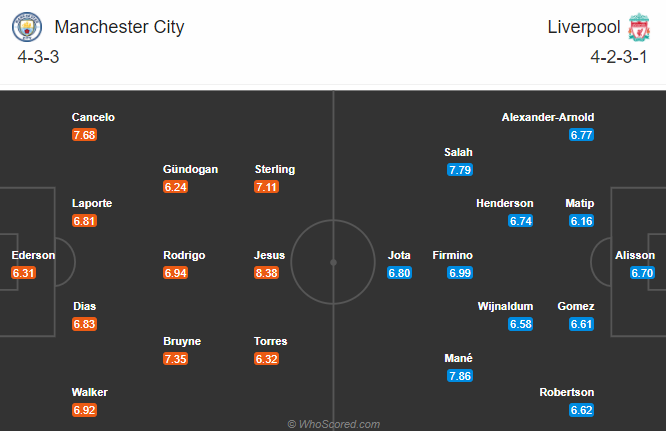Select Salah's 7.79 rating badge
Screen dimensions: 666x431
pyautogui.click(x=460, y=170)
